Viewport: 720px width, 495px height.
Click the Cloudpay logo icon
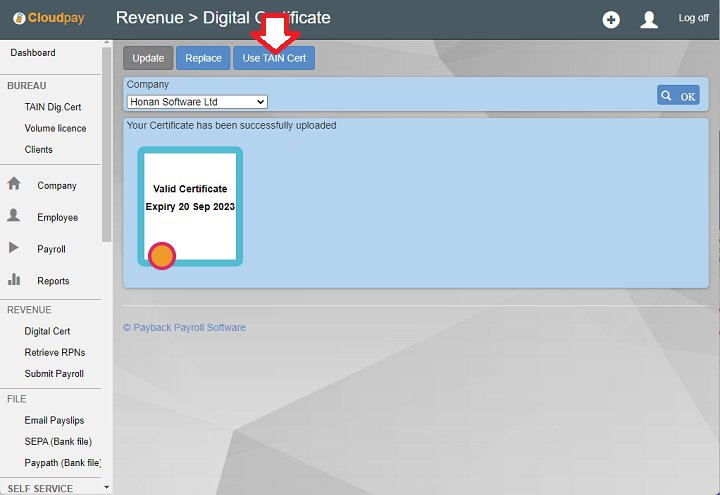(x=19, y=19)
